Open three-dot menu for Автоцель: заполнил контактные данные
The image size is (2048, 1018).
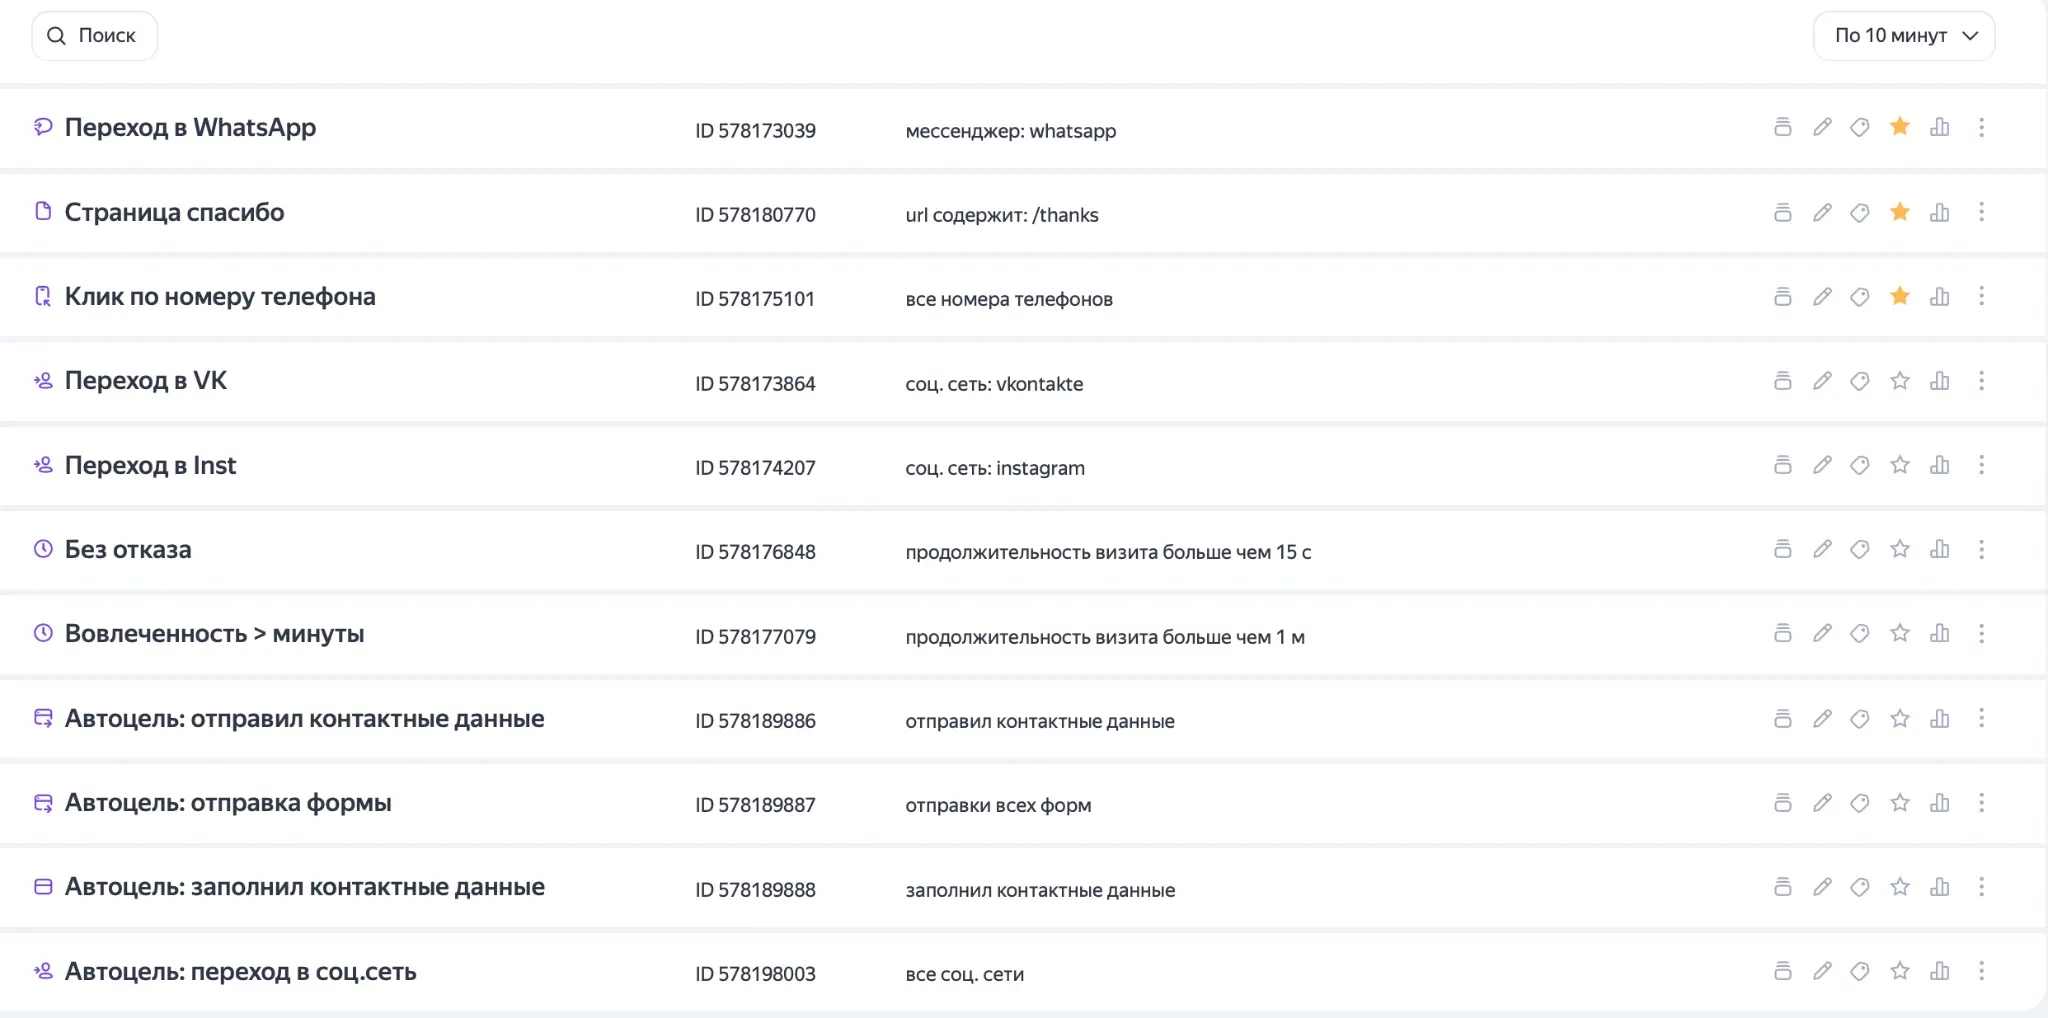(x=1981, y=887)
